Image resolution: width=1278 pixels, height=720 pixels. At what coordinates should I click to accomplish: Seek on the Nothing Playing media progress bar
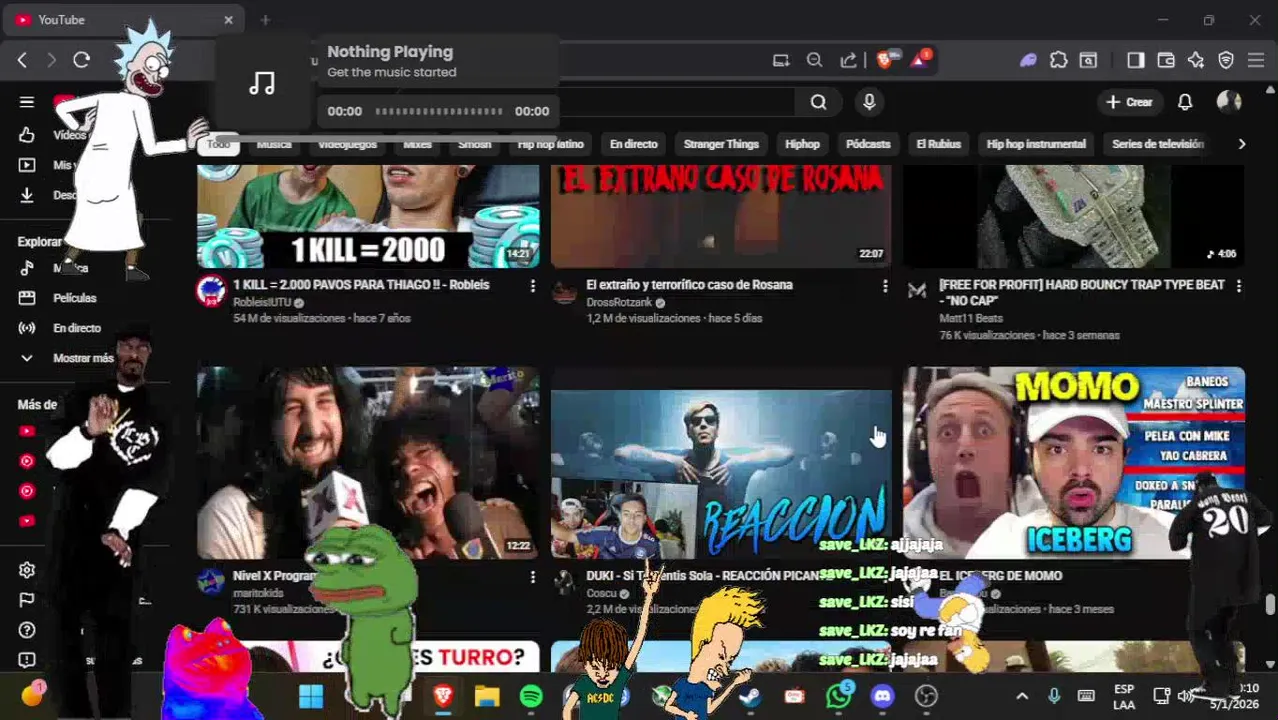(438, 111)
